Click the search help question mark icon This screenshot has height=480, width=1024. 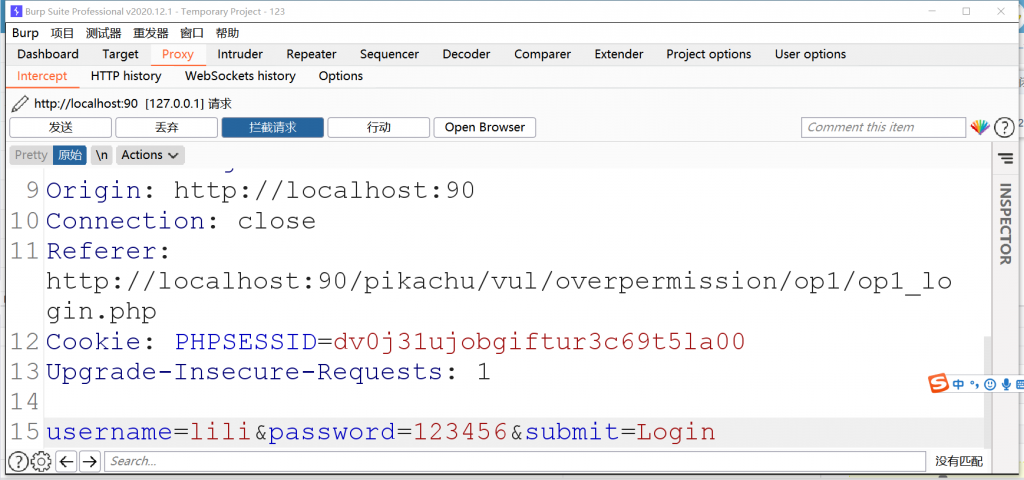(18, 461)
